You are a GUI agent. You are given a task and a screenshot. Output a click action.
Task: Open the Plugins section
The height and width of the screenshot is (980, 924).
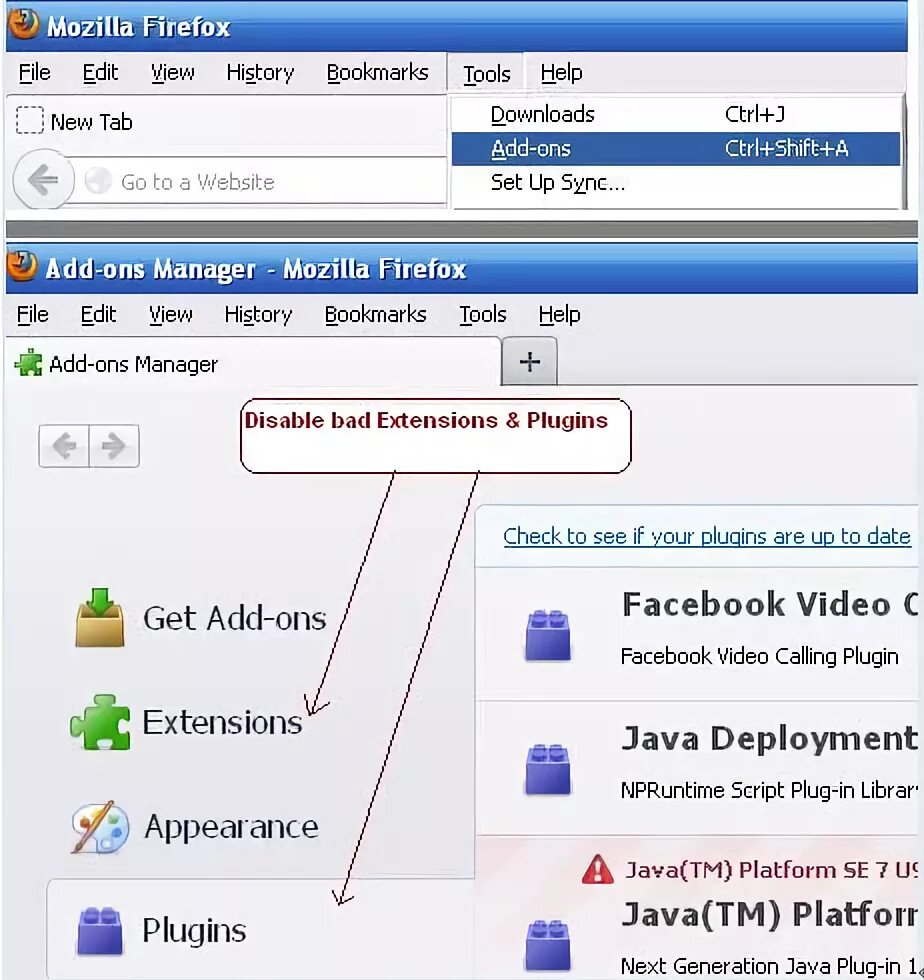click(x=261, y=929)
